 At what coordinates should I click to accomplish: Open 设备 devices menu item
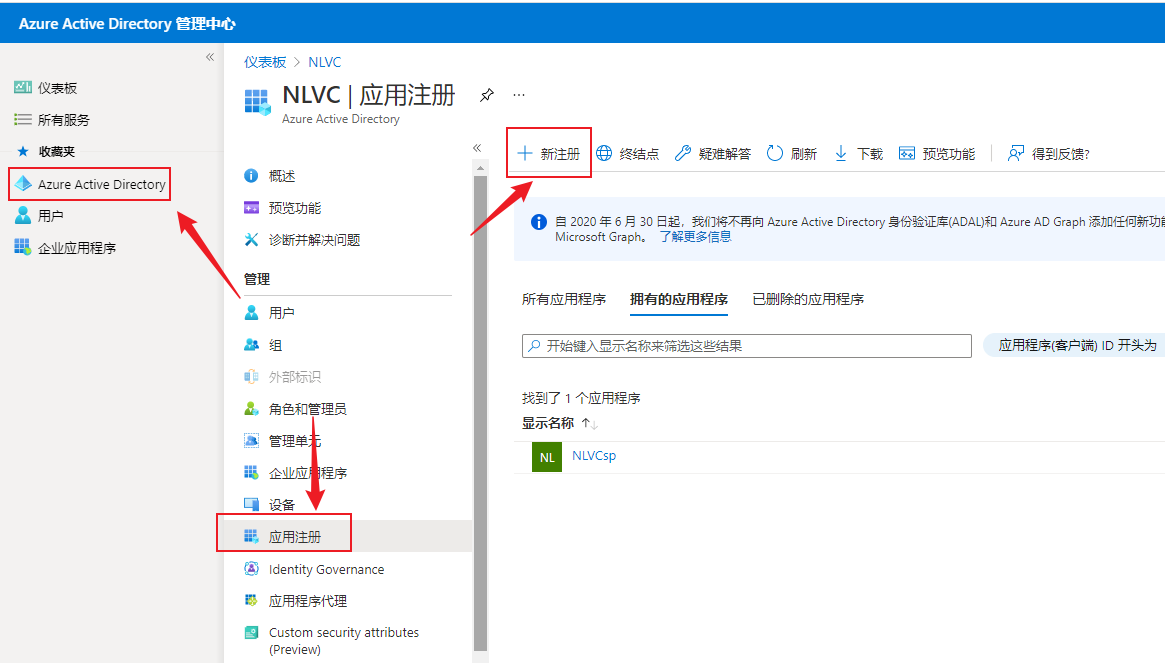269,505
